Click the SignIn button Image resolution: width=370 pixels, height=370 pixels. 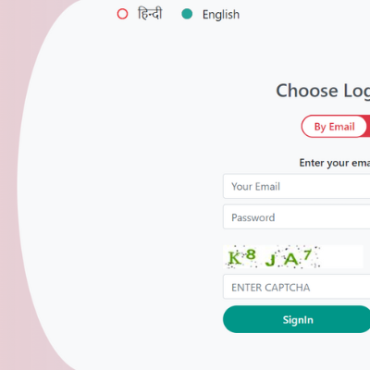(296, 319)
